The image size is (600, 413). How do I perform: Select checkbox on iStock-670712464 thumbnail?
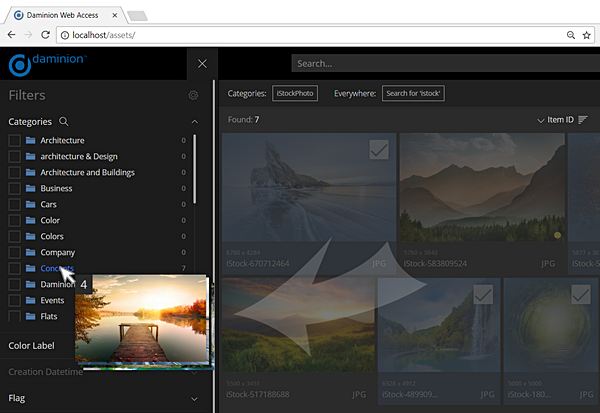tap(379, 150)
